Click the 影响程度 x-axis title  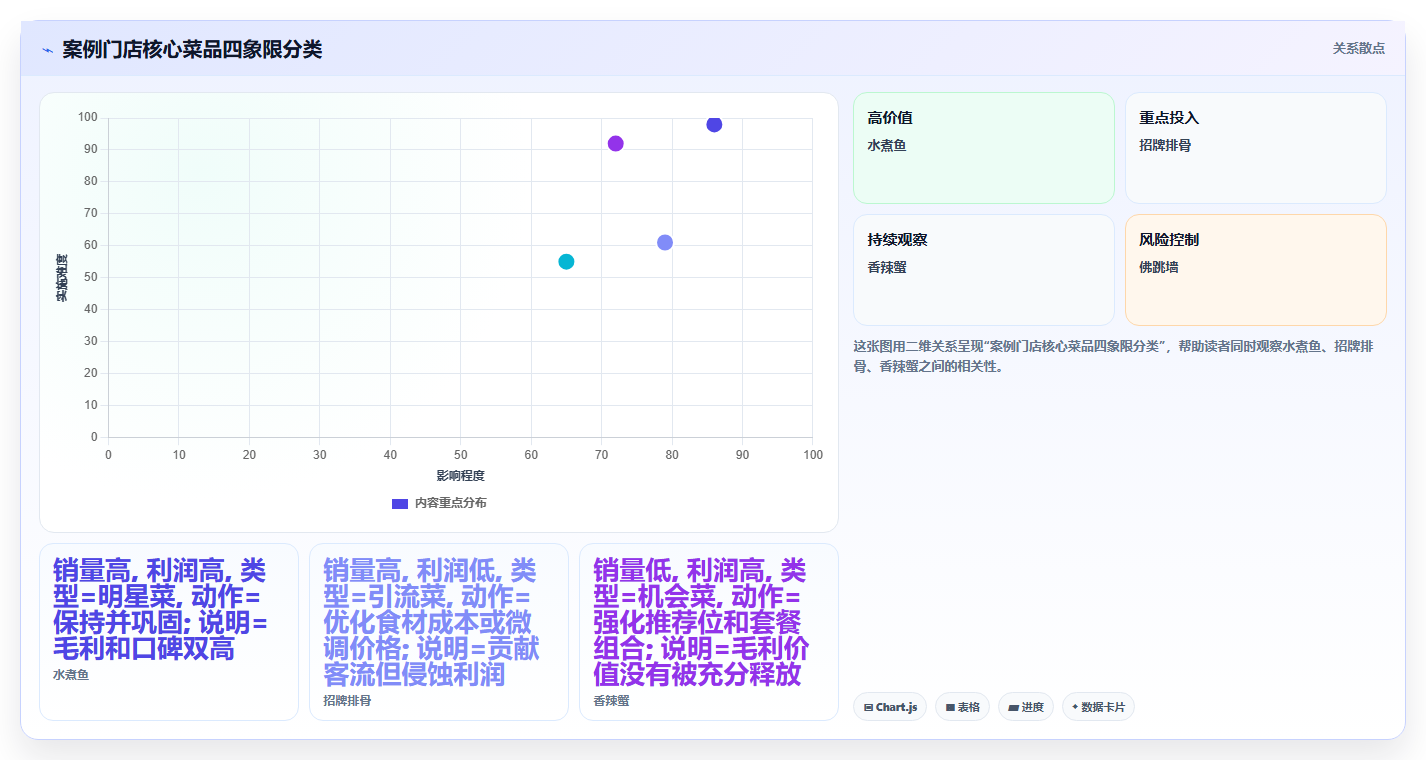[461, 476]
